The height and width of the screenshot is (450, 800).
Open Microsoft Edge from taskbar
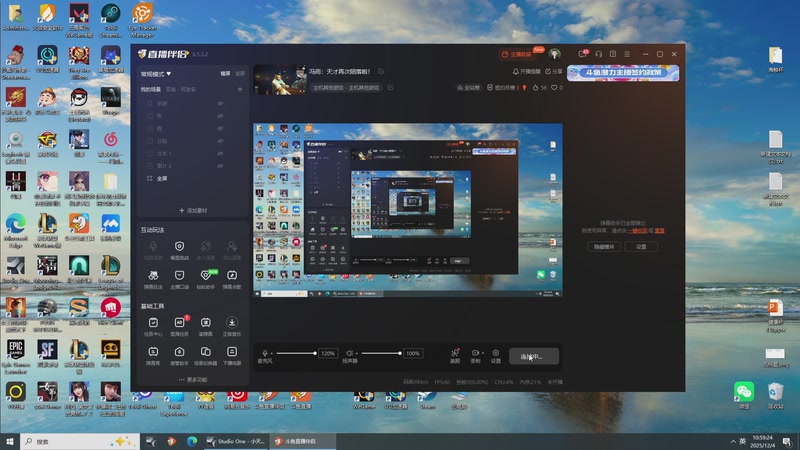coord(192,441)
